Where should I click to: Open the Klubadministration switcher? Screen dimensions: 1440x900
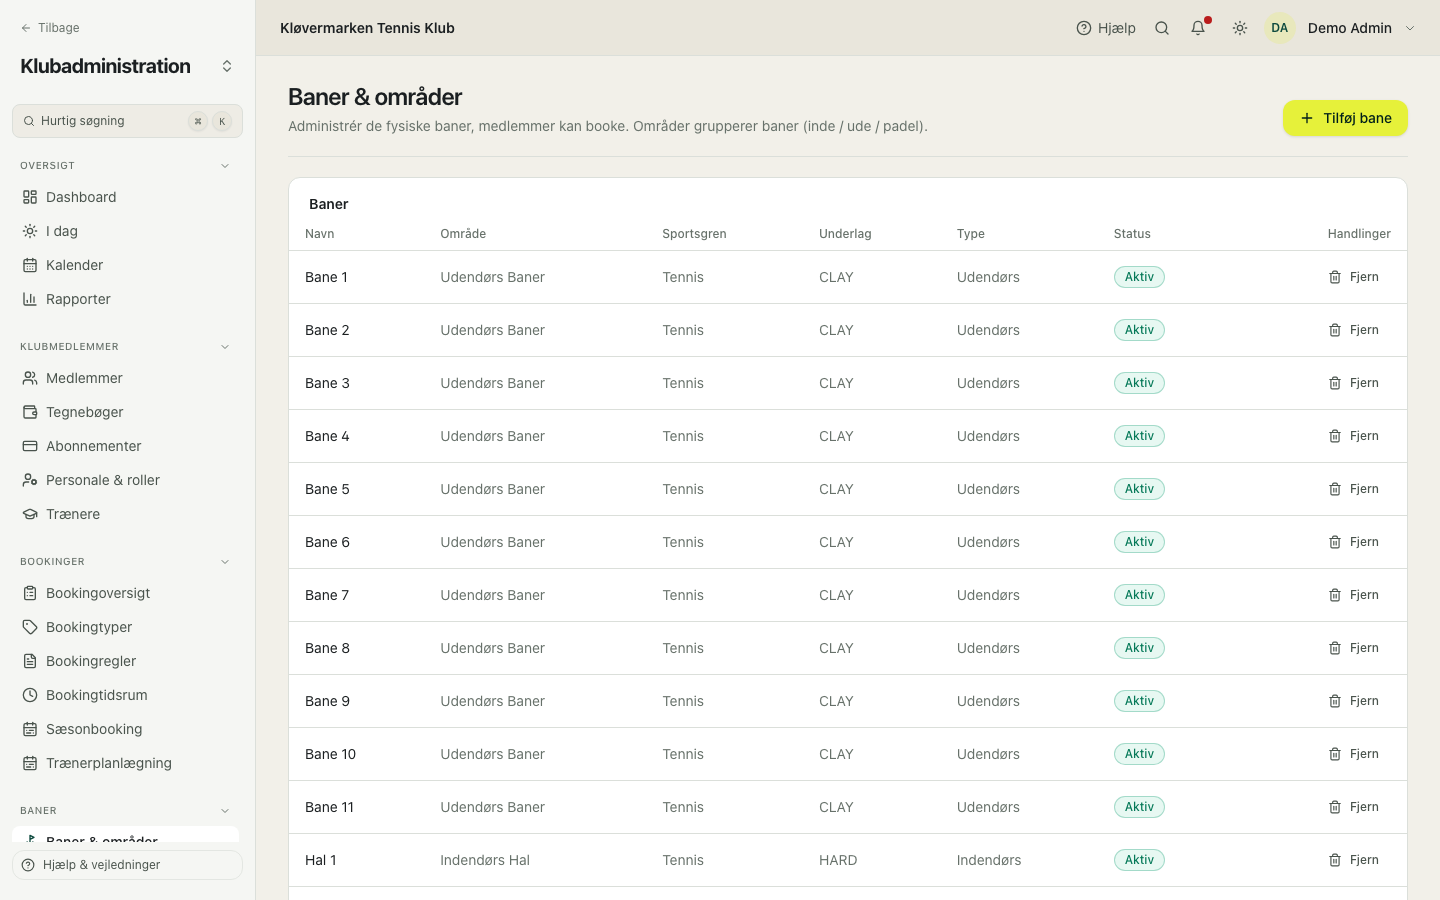(x=227, y=66)
